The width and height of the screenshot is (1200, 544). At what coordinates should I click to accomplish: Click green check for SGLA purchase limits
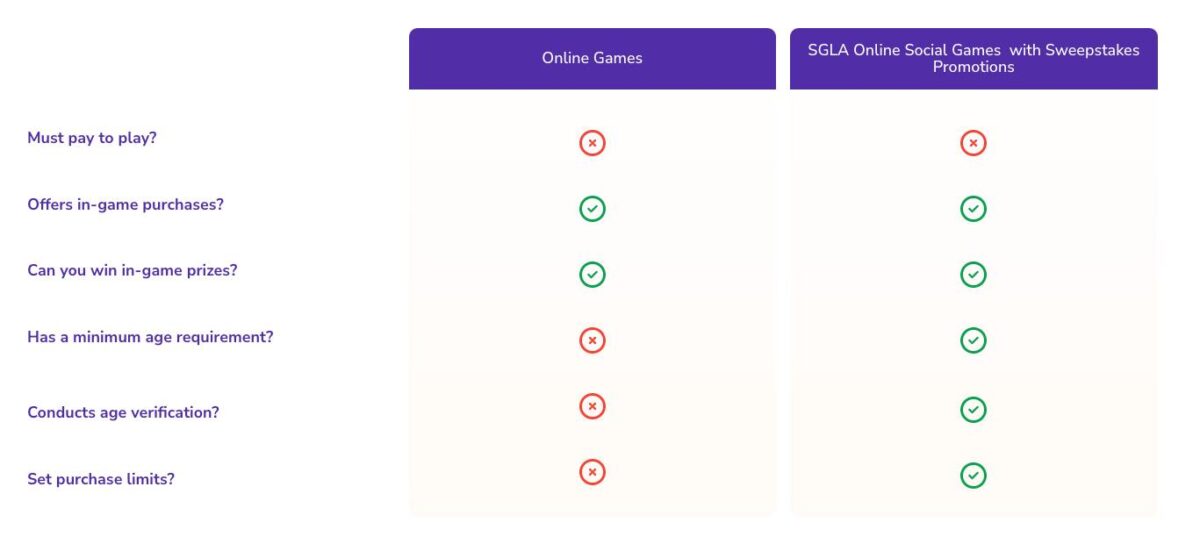(973, 475)
